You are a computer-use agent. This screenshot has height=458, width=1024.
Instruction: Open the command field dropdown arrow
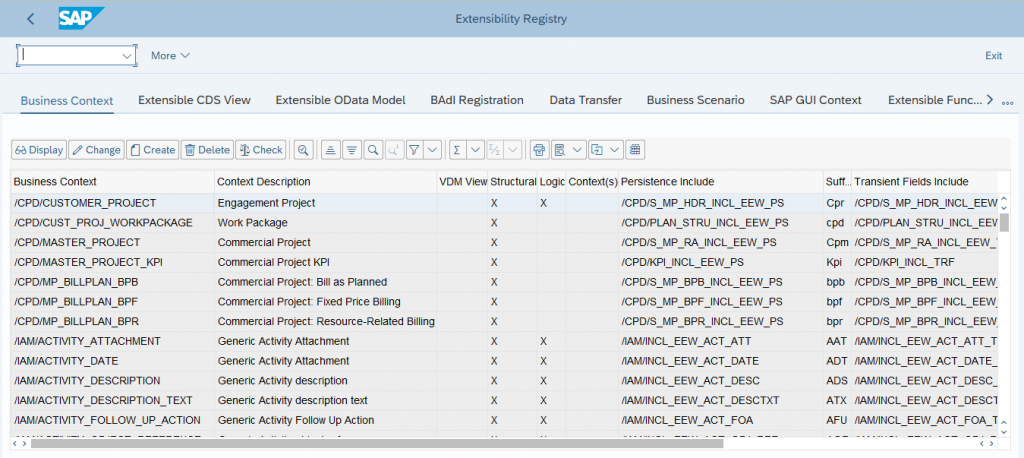[127, 56]
